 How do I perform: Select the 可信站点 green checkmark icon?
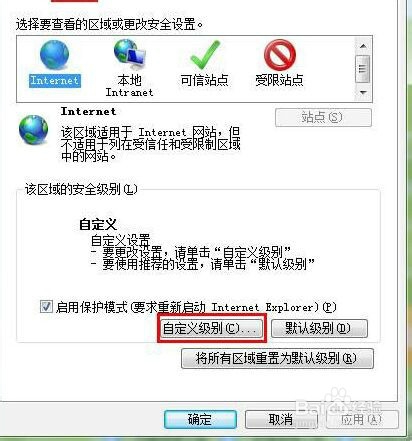click(x=205, y=55)
